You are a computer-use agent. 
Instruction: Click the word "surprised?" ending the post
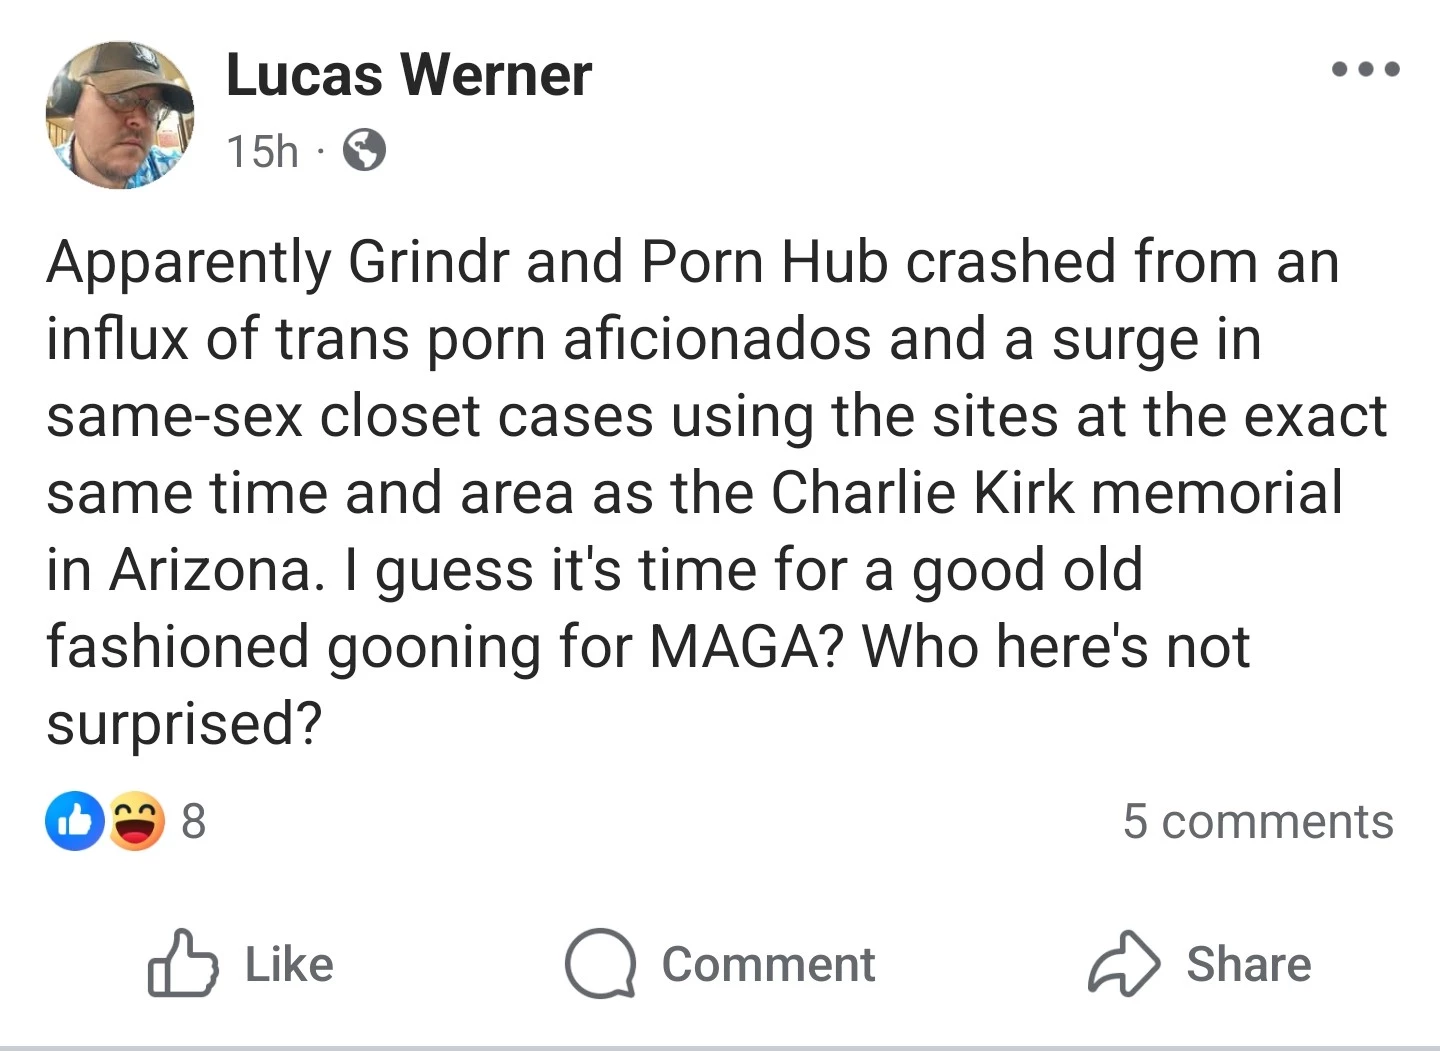click(184, 723)
